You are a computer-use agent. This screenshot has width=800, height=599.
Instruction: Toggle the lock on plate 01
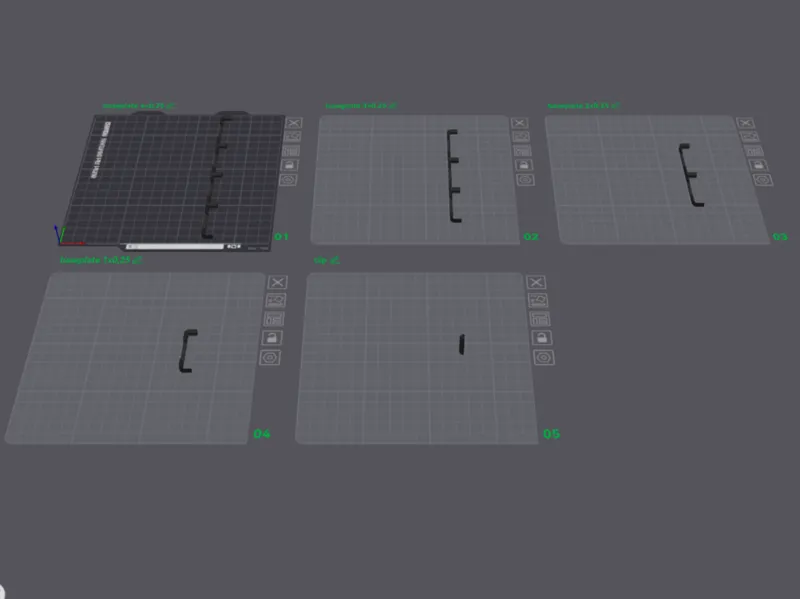coord(289,165)
